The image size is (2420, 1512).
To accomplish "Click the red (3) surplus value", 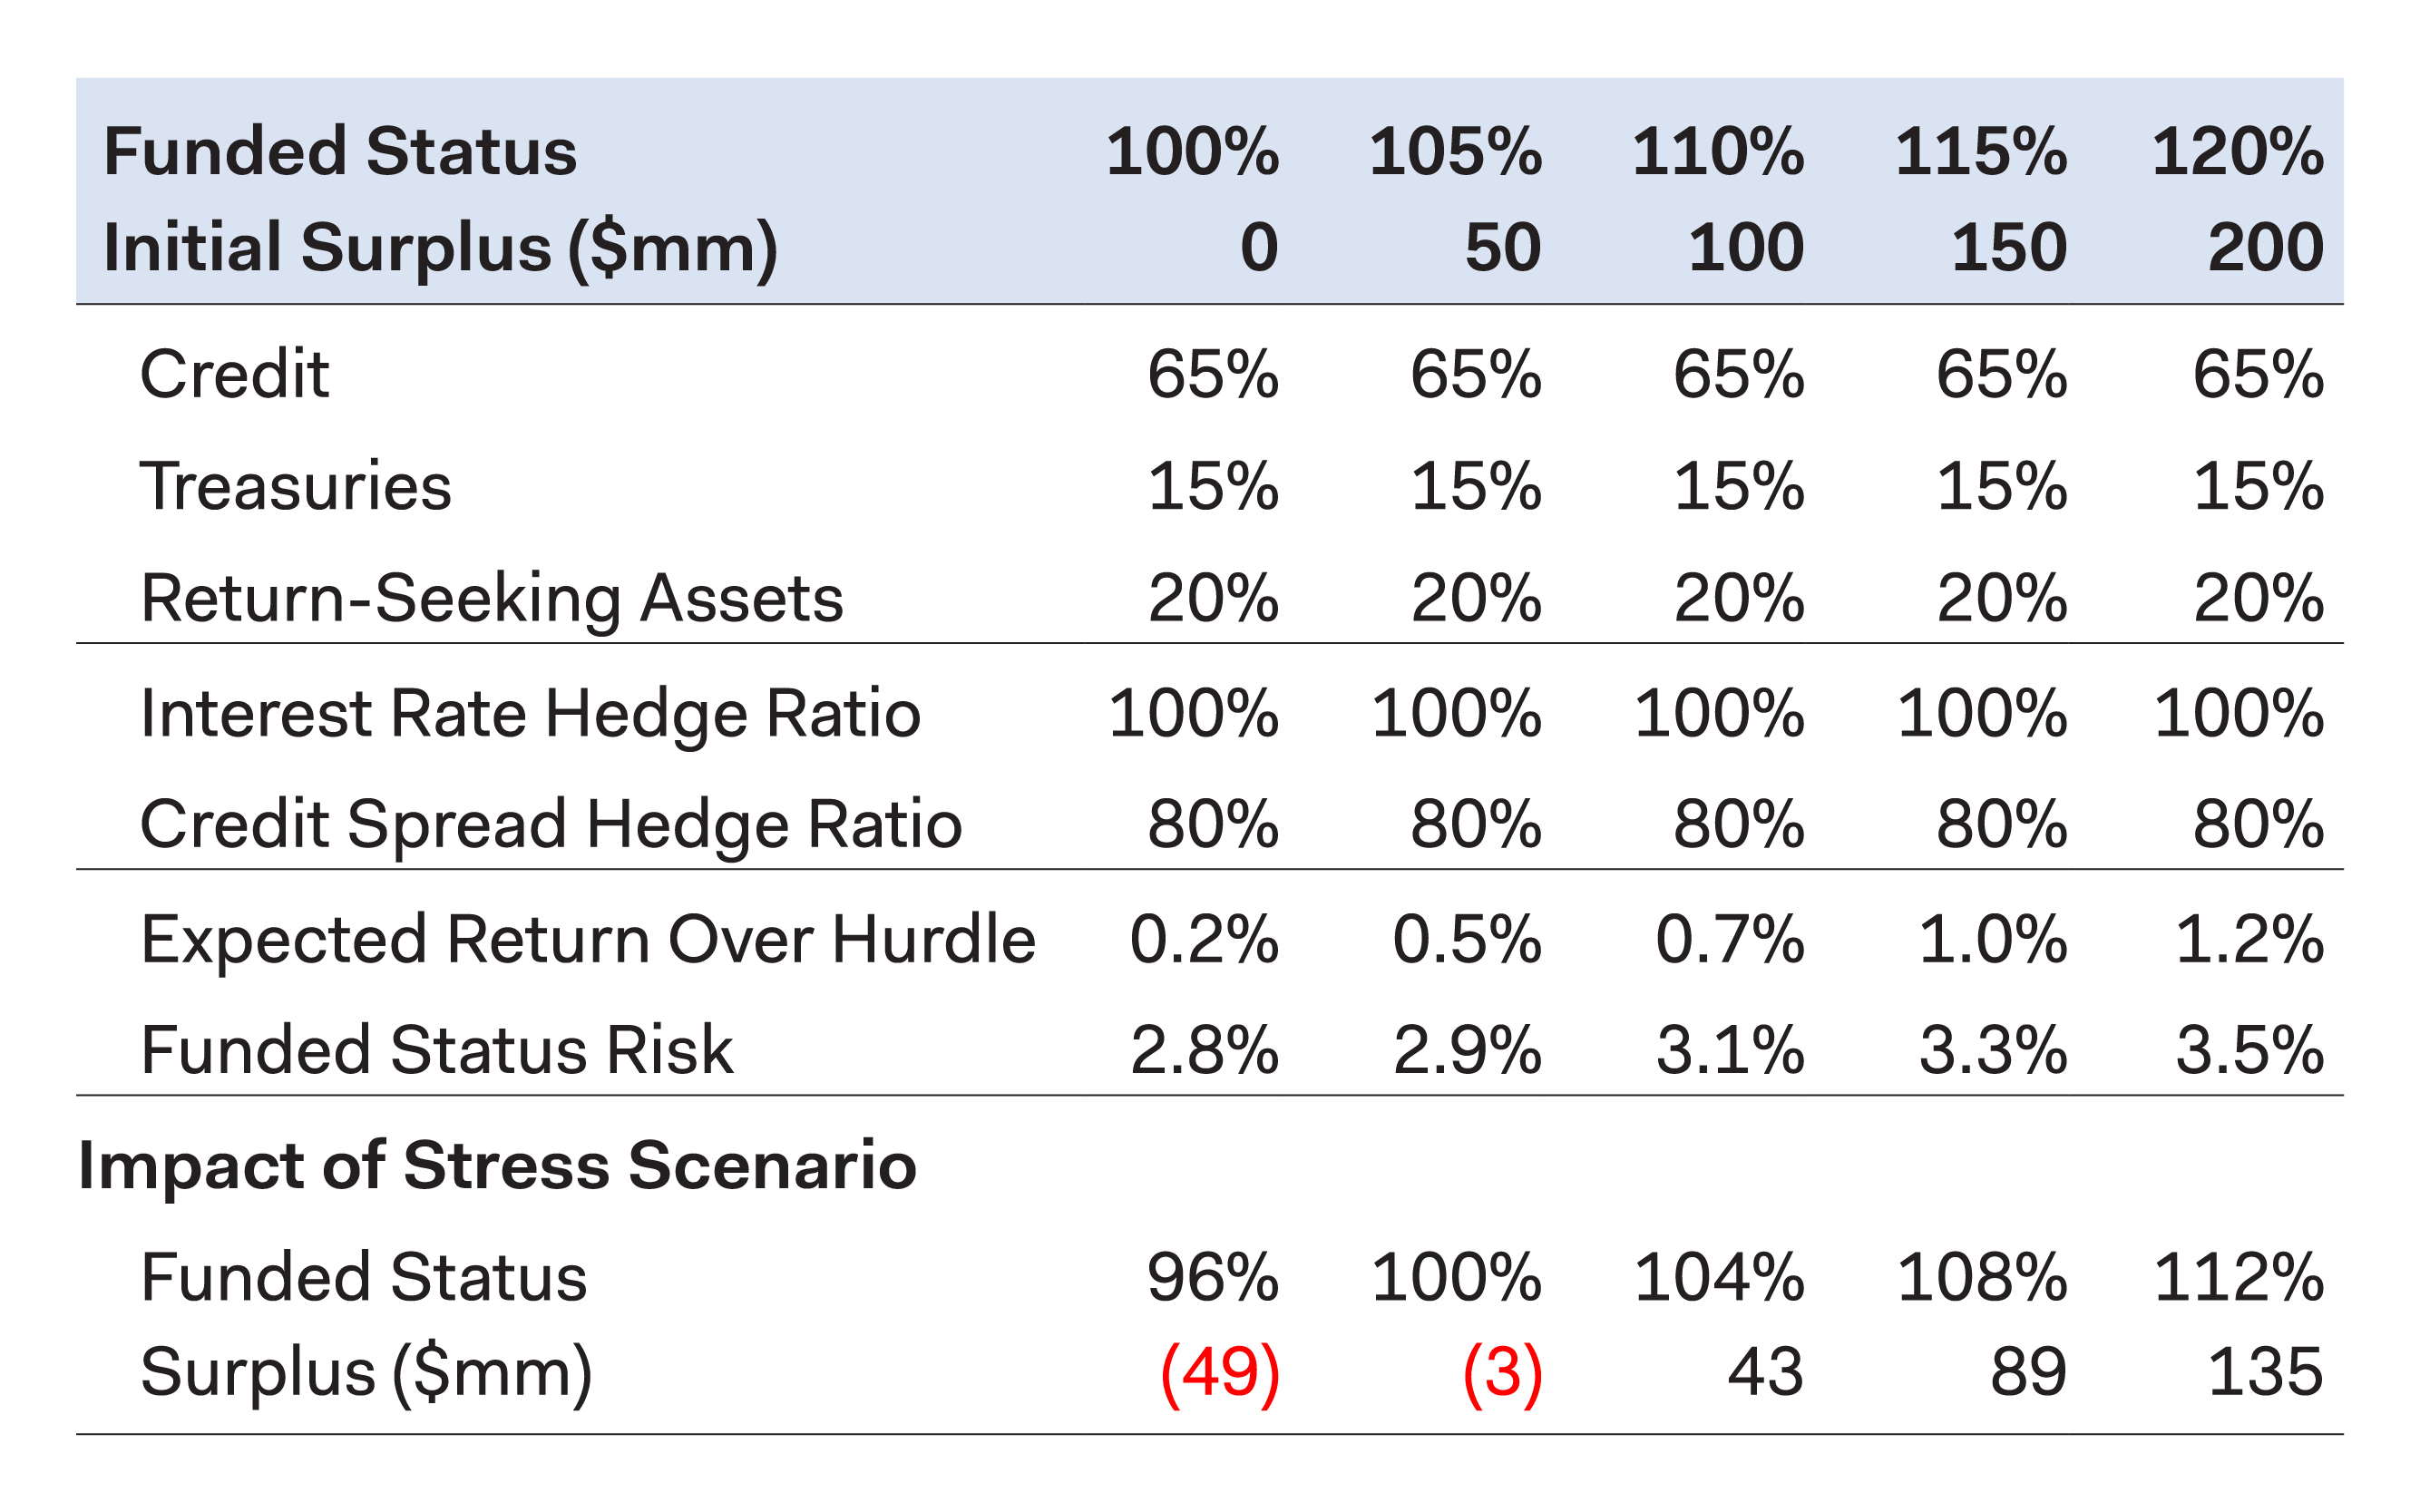I will (x=1502, y=1373).
